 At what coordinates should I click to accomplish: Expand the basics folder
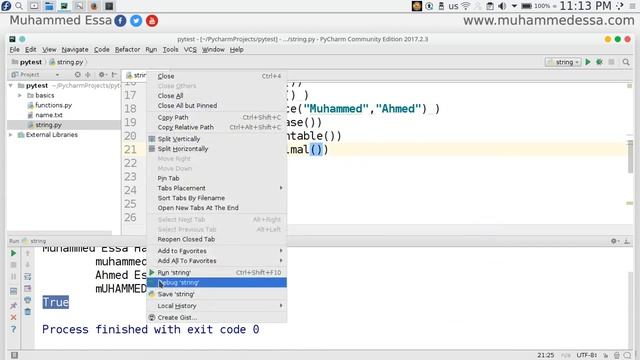pyautogui.click(x=20, y=96)
